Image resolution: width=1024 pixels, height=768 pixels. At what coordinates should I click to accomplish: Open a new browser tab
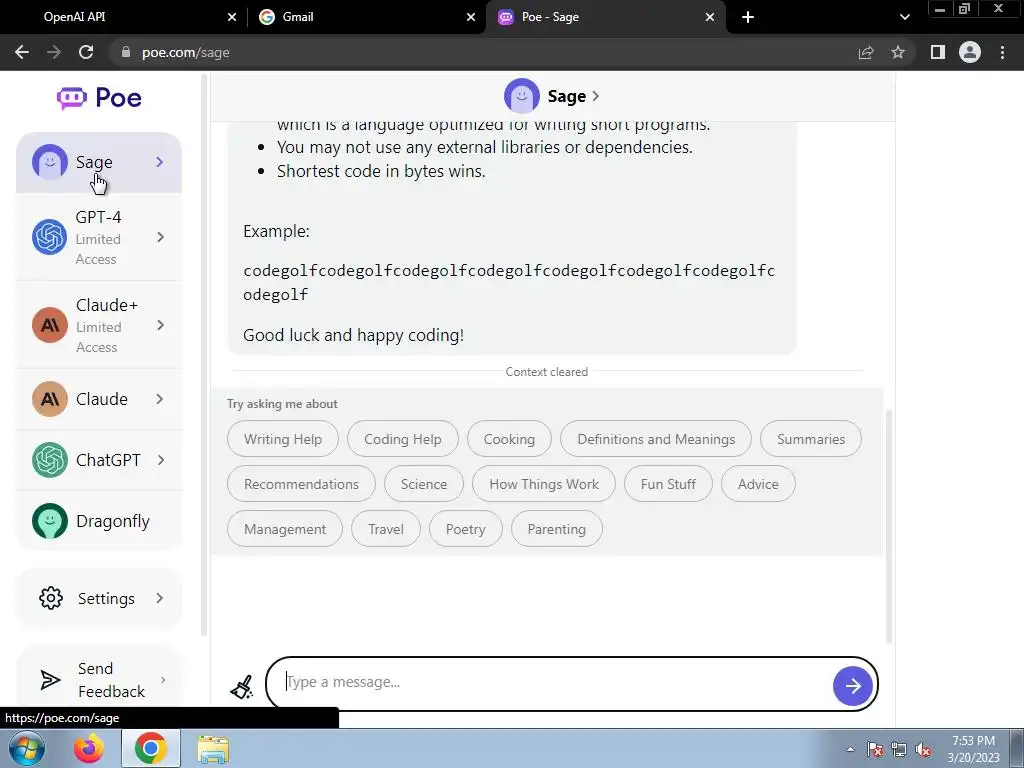pos(748,17)
